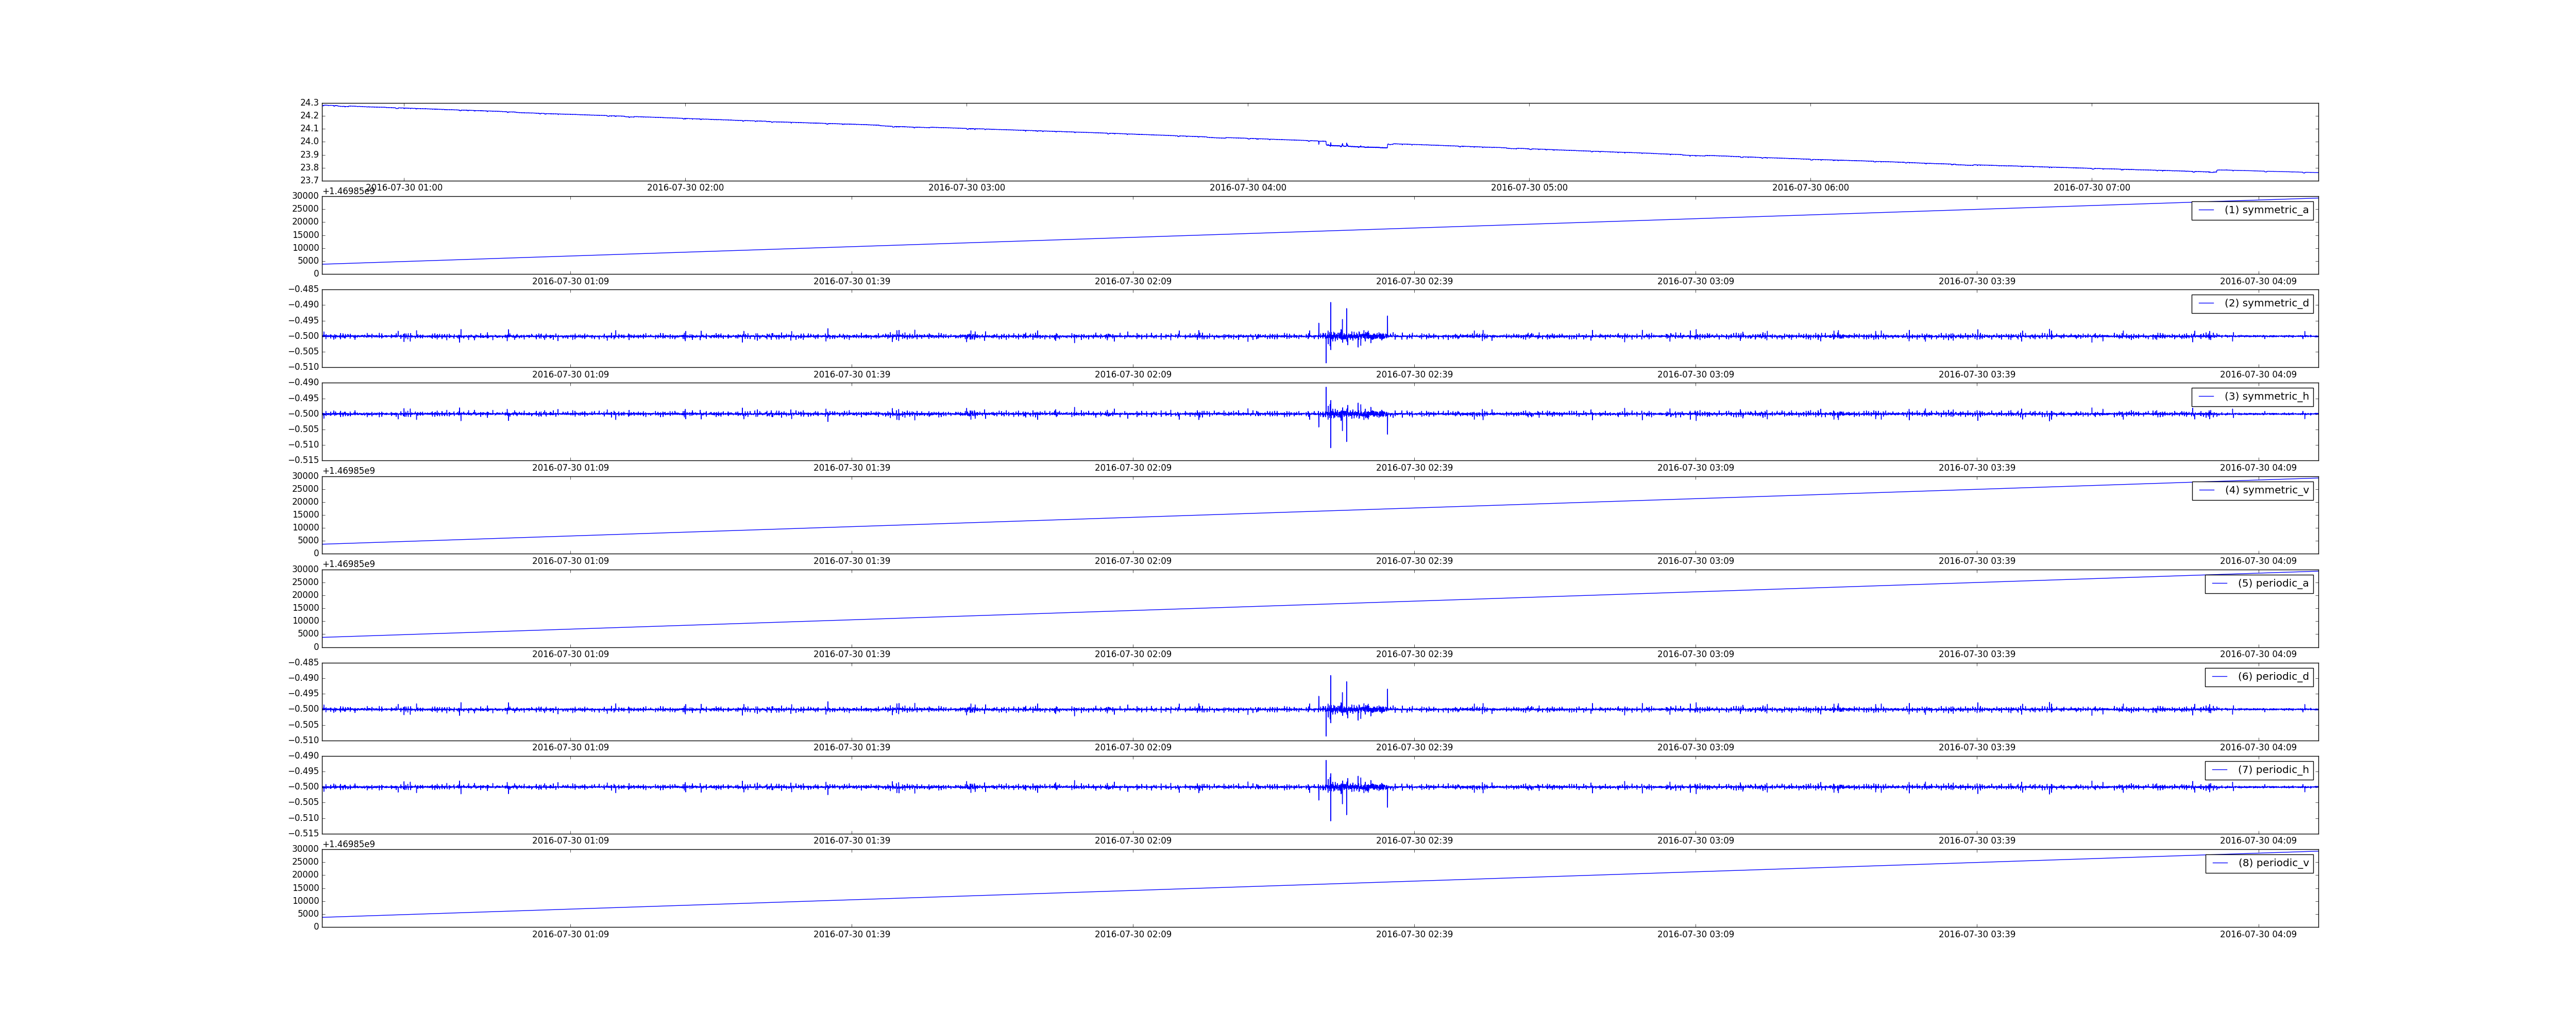Click the "(5) periodic_a" legend entry
The width and height of the screenshot is (2576, 1030).
tap(2259, 583)
